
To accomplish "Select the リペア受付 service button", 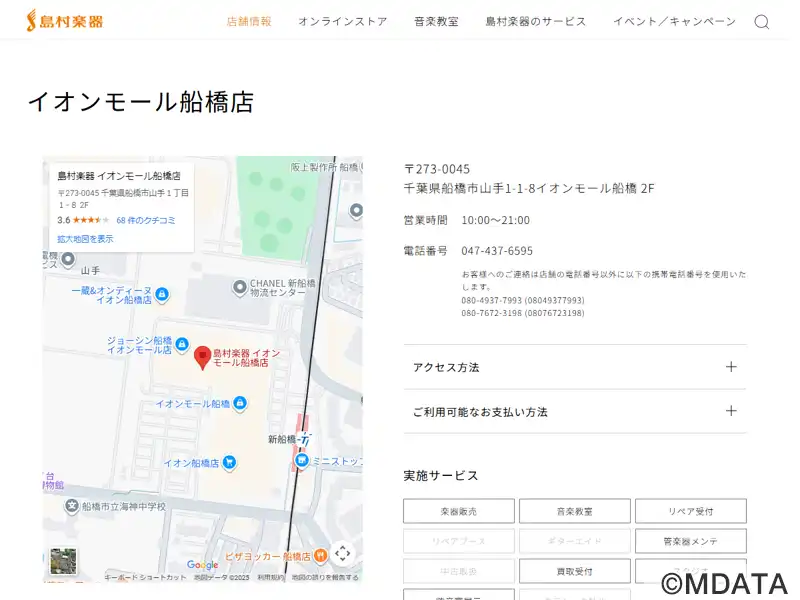I will (690, 511).
